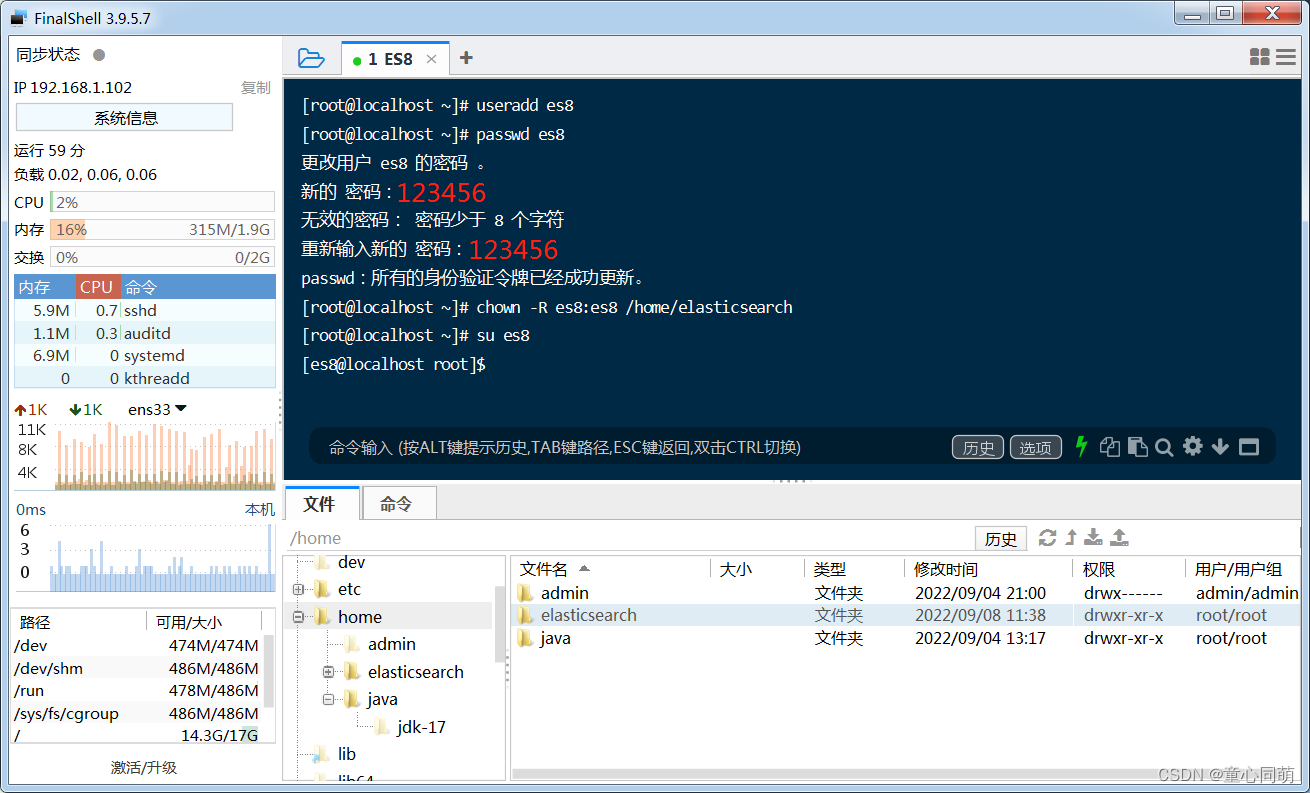The image size is (1310, 793).
Task: Click the jdk-17 folder icon in tree
Action: (x=382, y=727)
